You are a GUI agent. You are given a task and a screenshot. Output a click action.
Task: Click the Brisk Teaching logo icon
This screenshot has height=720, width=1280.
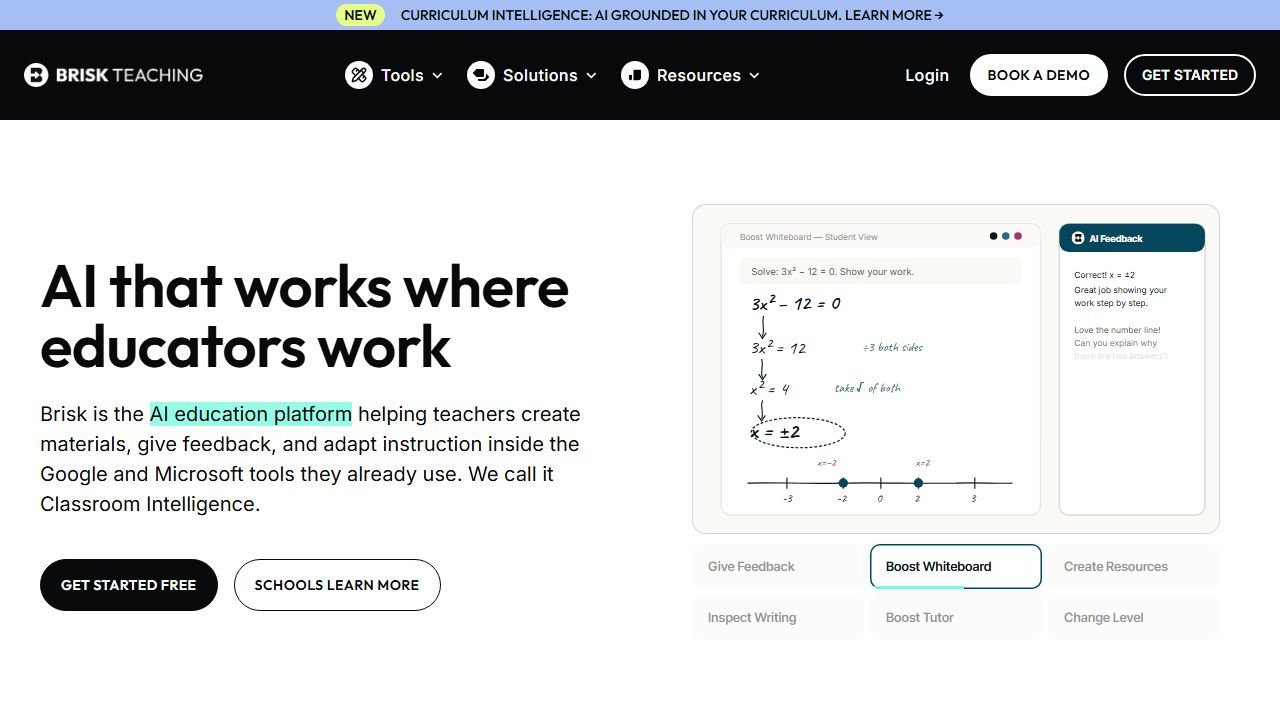coord(36,75)
